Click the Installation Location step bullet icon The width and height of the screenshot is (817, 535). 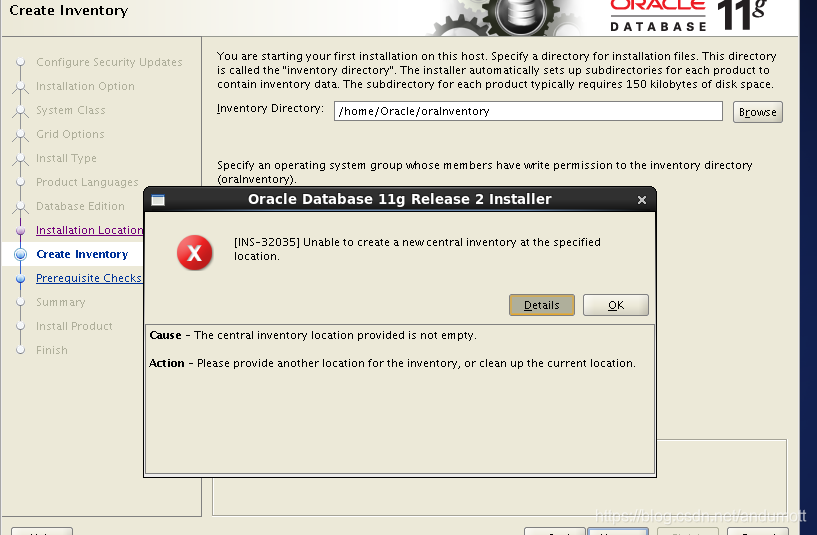coord(20,230)
